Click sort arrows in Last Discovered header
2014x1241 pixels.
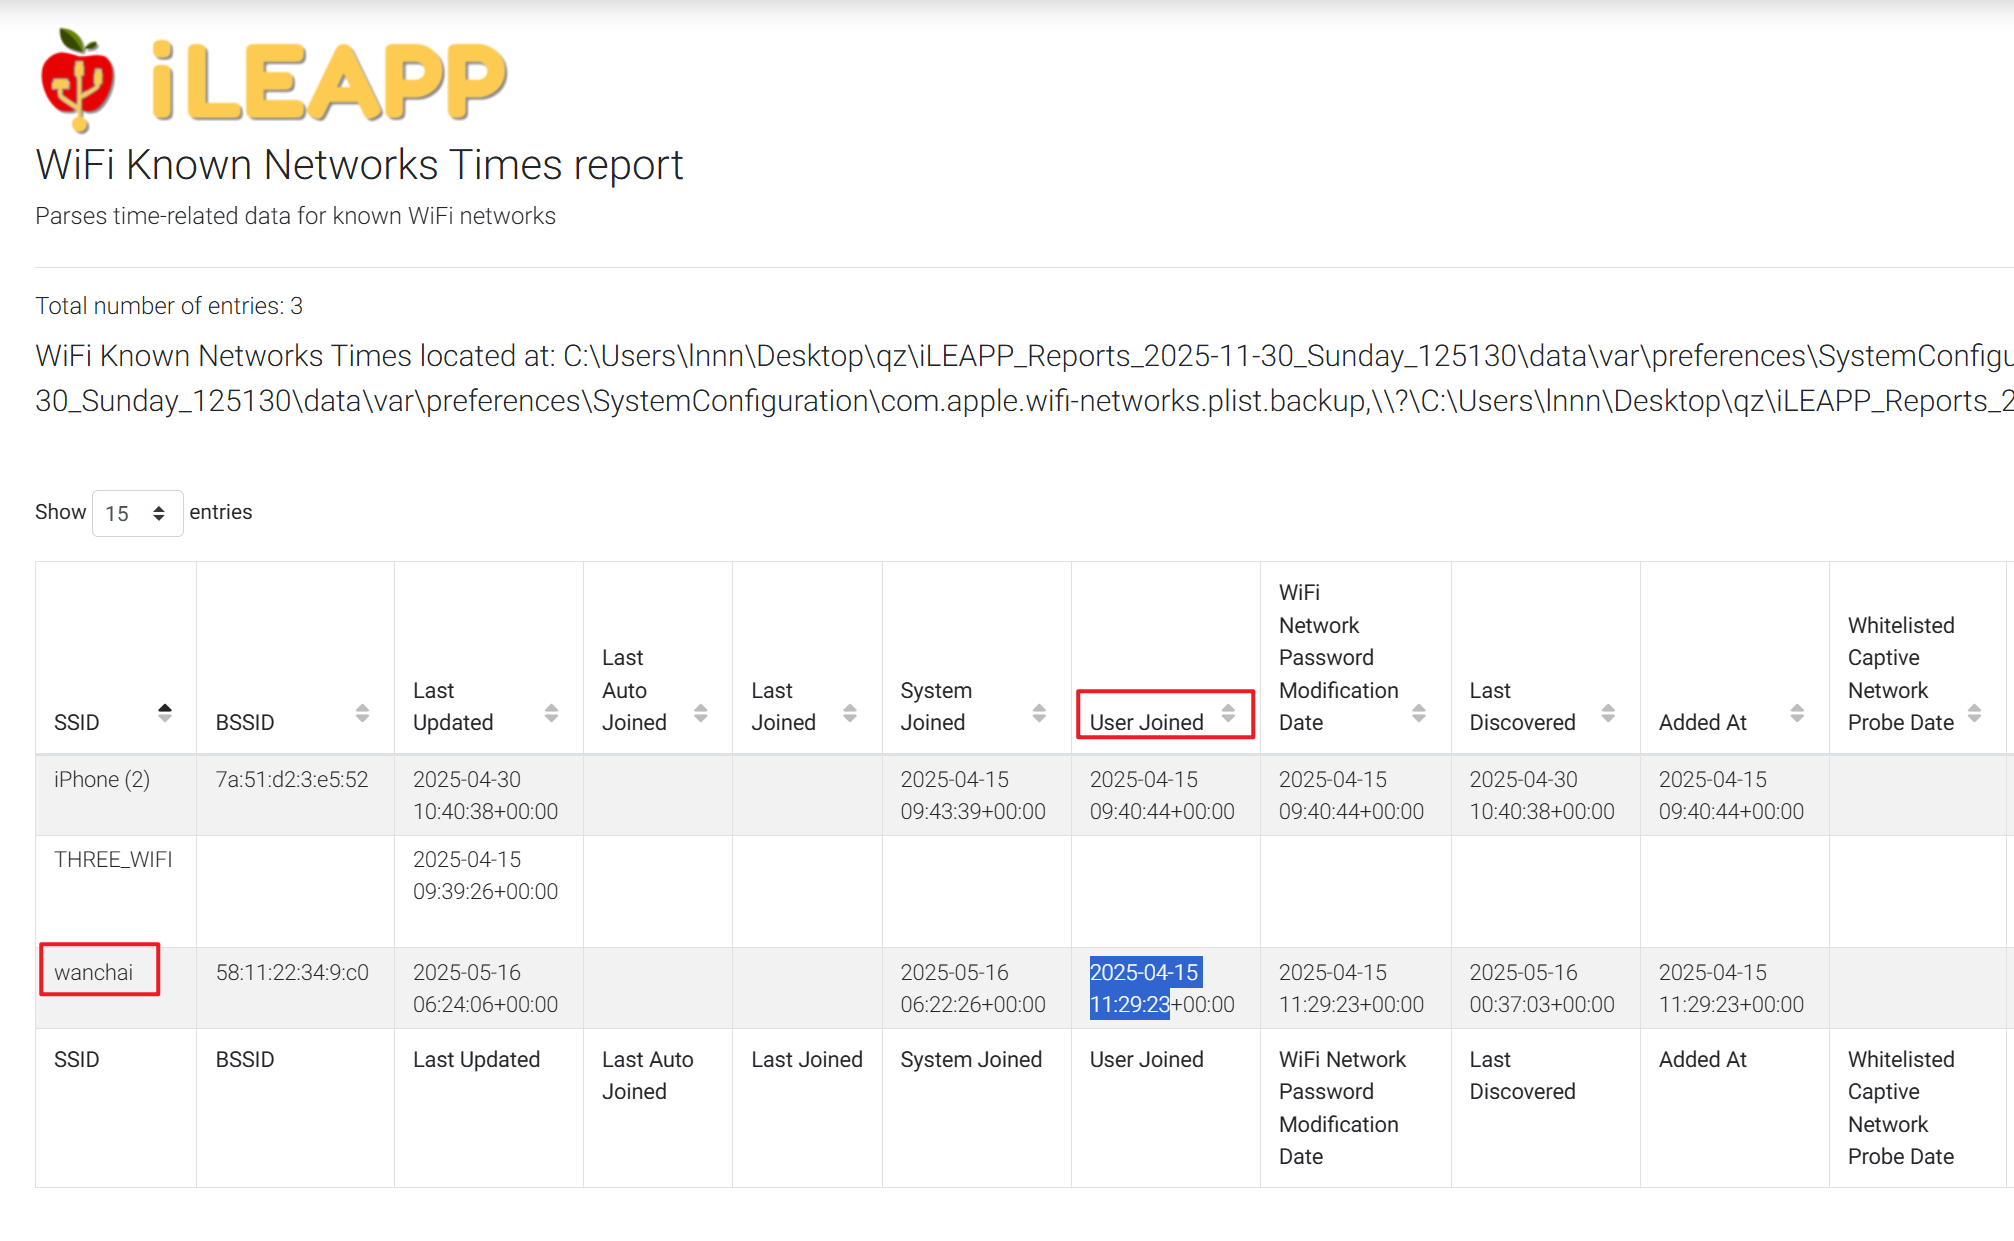[1608, 713]
